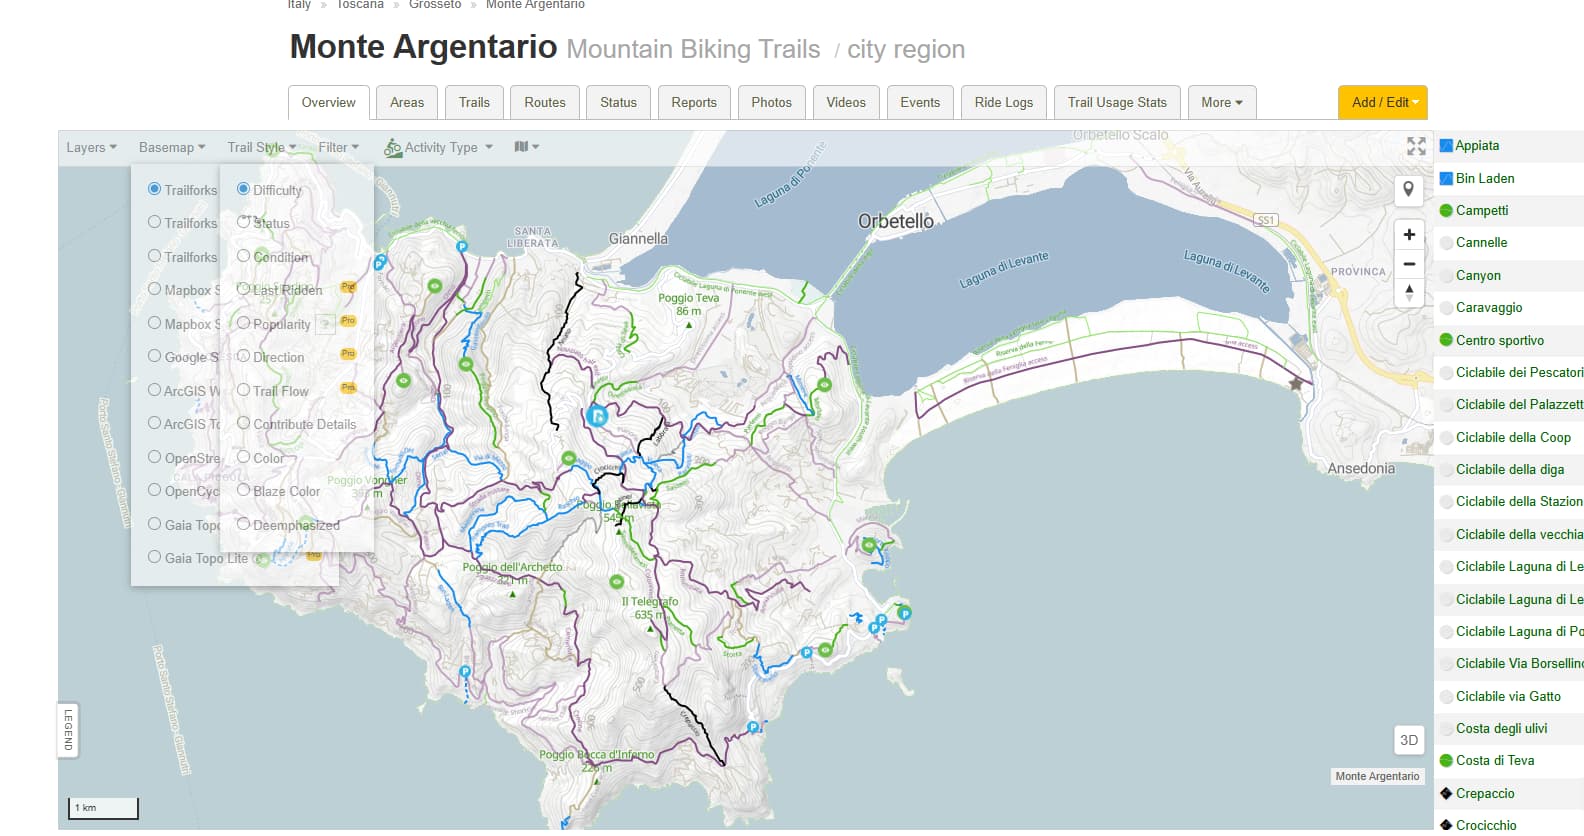Click the grey circle icon beside Cannelle
1584x836 pixels.
(1446, 242)
